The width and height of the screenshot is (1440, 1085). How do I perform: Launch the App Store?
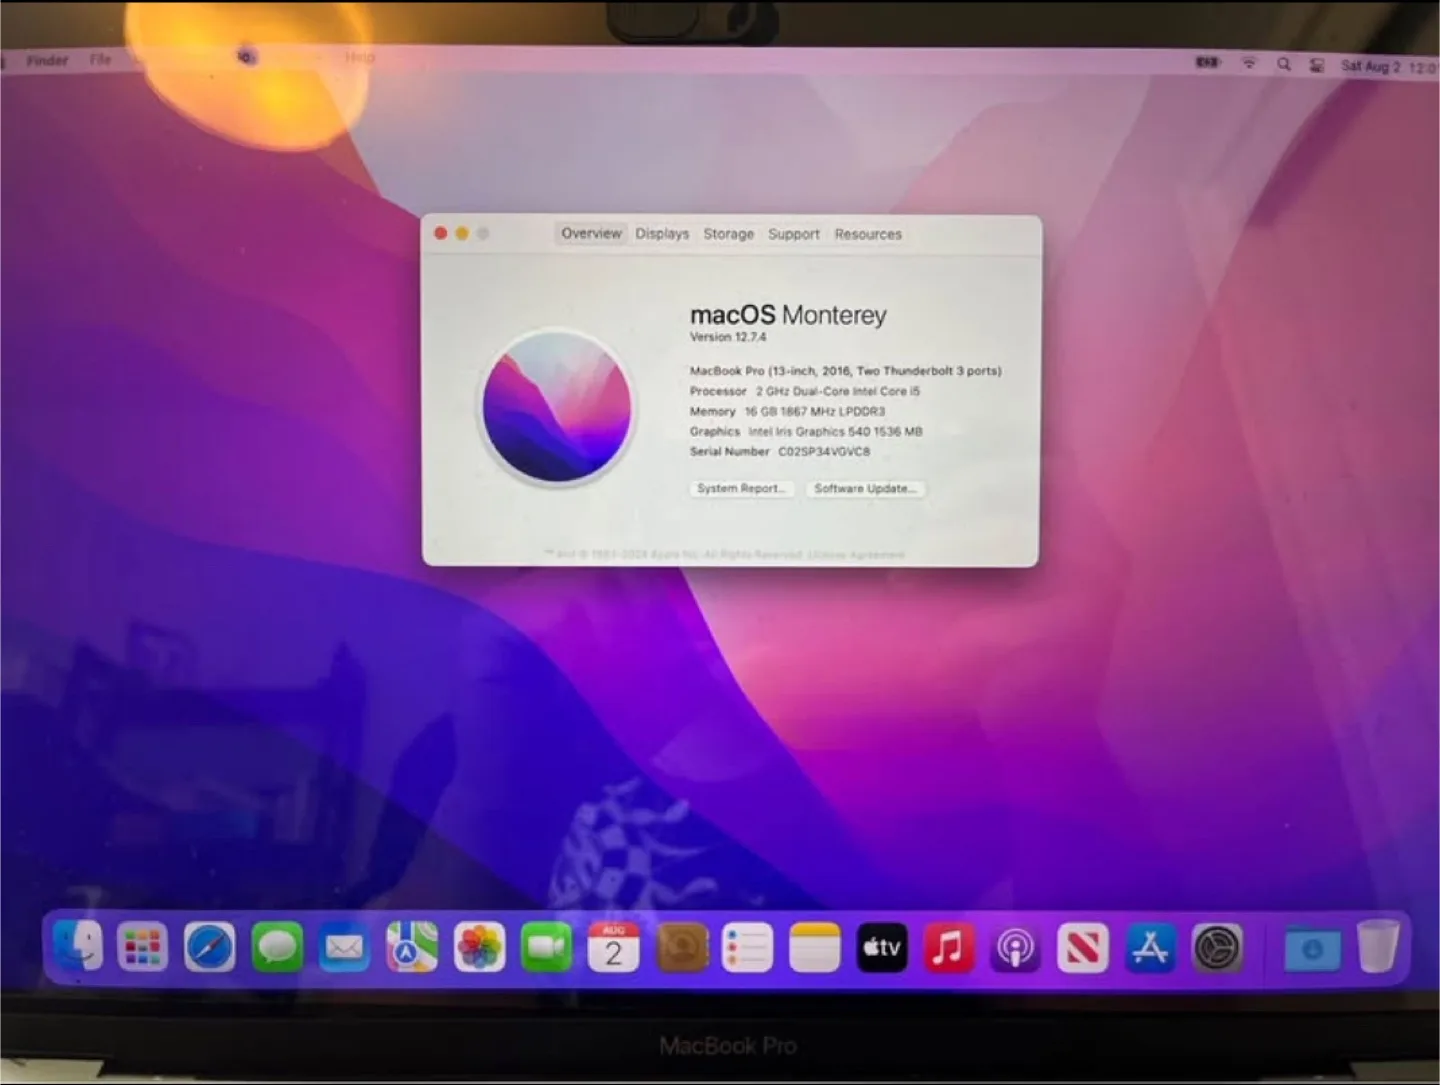pyautogui.click(x=1150, y=948)
